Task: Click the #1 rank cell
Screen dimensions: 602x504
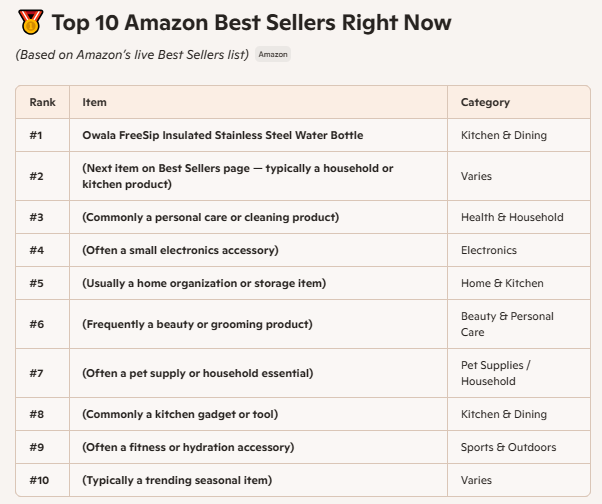Action: point(38,135)
